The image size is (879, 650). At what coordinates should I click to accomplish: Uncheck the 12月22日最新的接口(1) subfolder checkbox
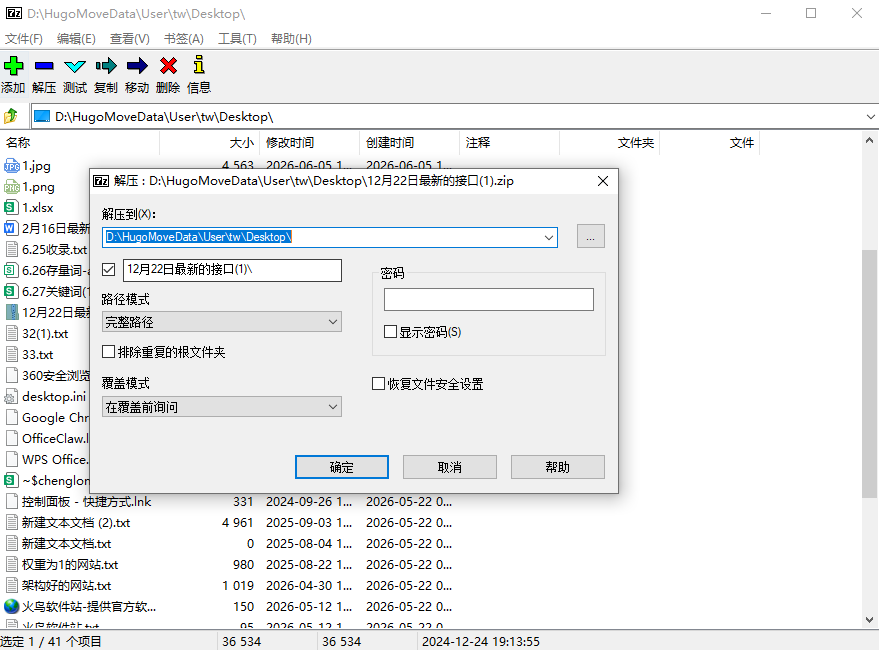pyautogui.click(x=109, y=270)
